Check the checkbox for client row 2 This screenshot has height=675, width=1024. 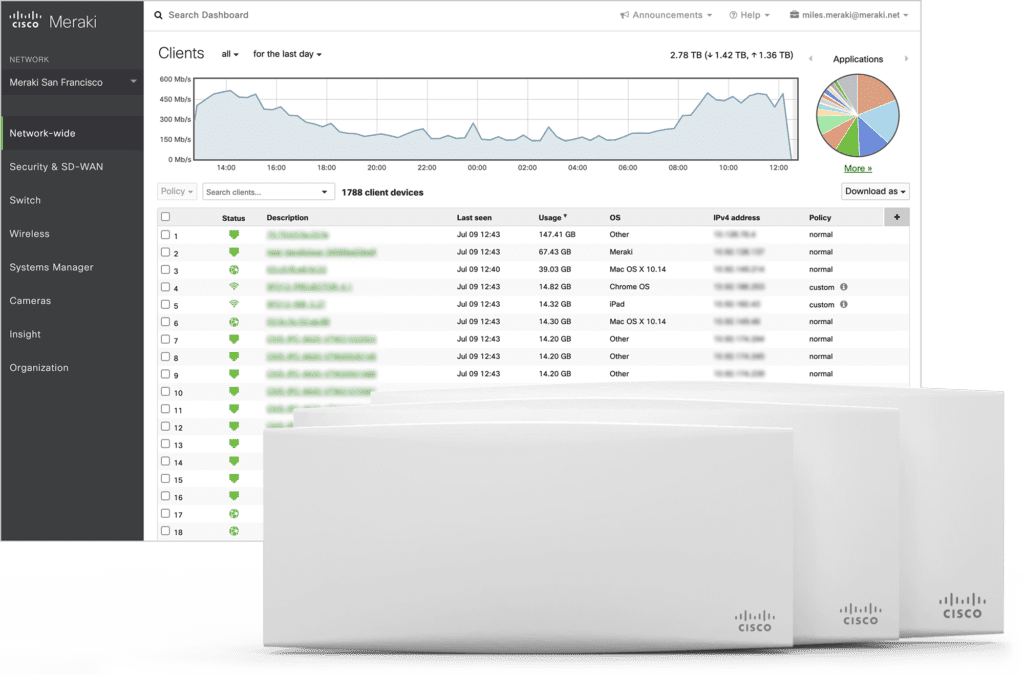[165, 252]
